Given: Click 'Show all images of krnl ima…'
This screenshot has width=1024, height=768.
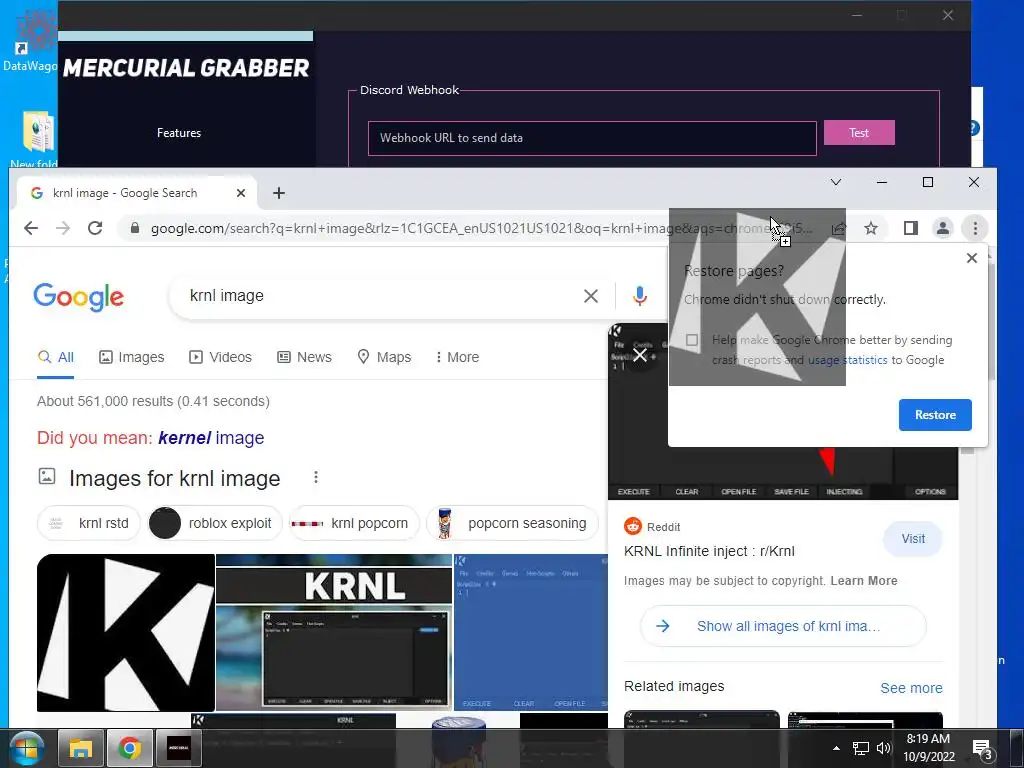Looking at the screenshot, I should (x=783, y=626).
